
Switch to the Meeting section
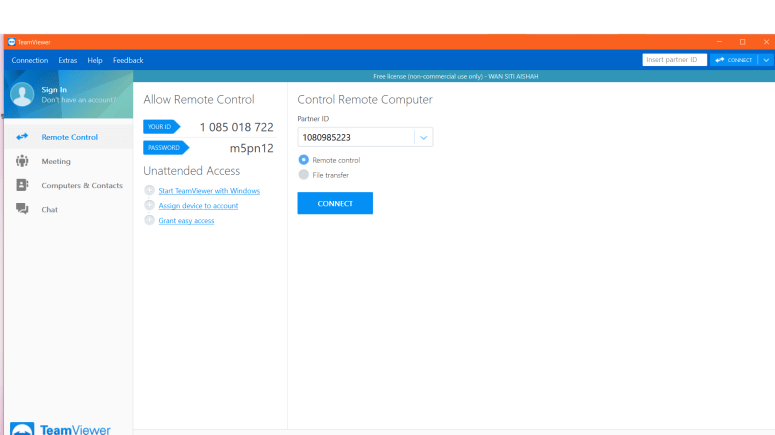tap(69, 161)
